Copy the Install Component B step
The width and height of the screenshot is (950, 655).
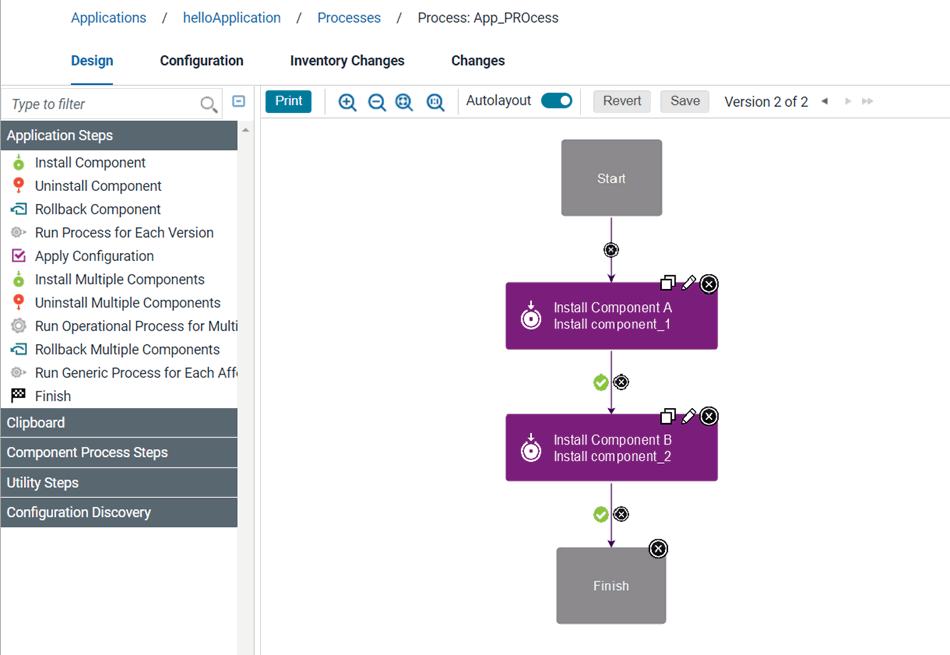(x=669, y=416)
